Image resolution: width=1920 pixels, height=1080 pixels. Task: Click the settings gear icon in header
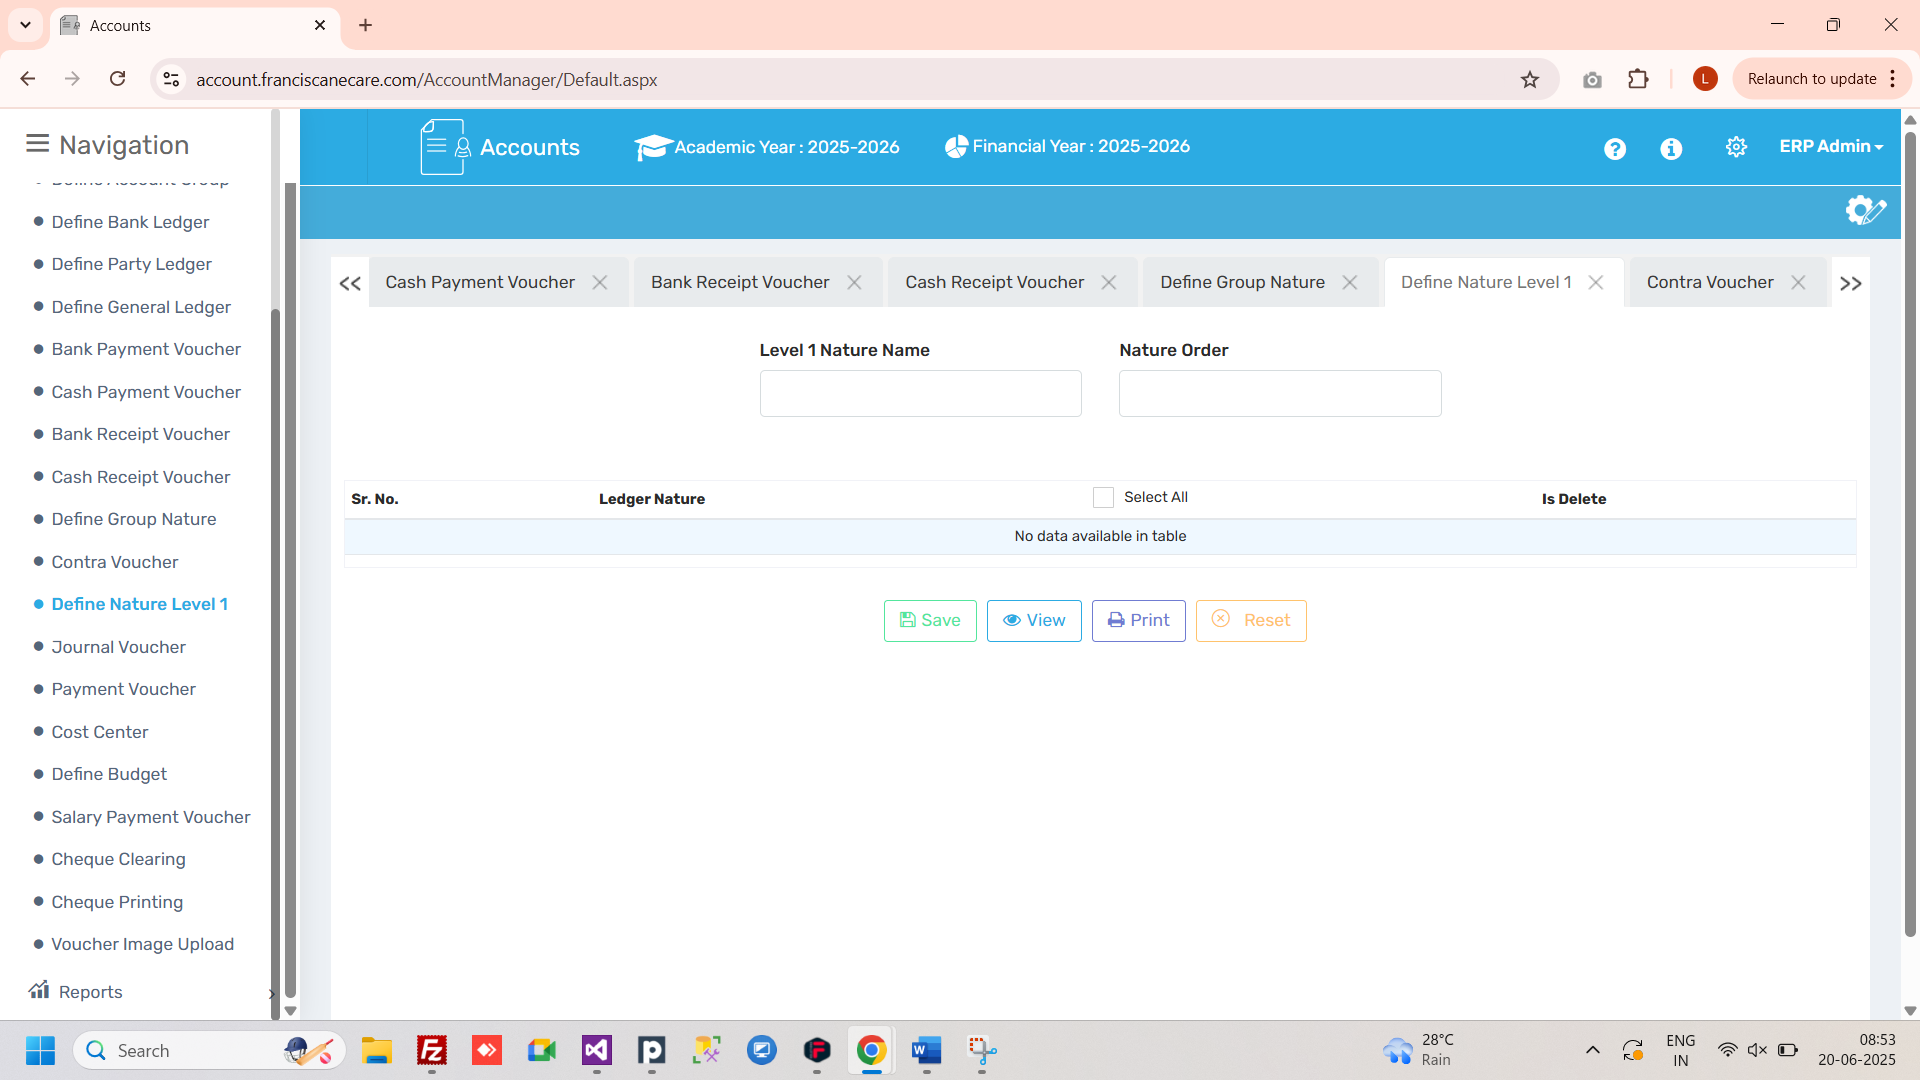click(x=1736, y=147)
